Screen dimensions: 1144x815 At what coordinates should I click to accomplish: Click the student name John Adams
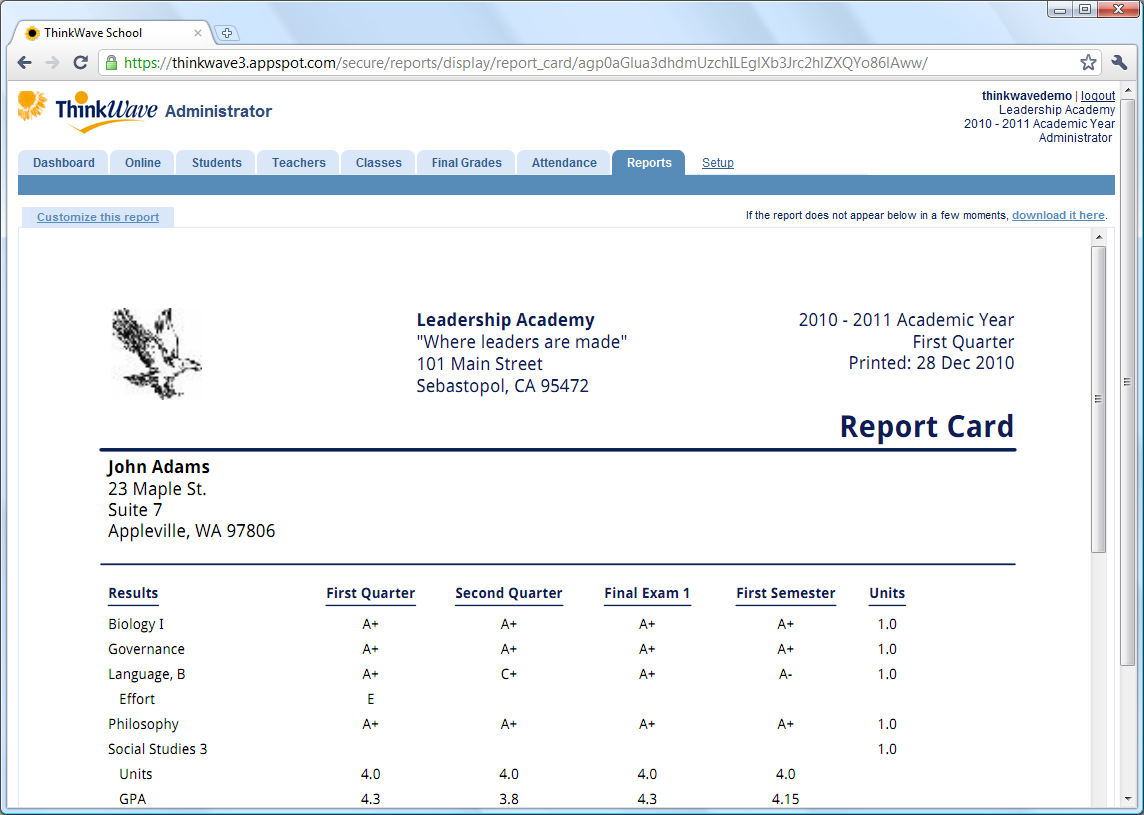[x=158, y=467]
